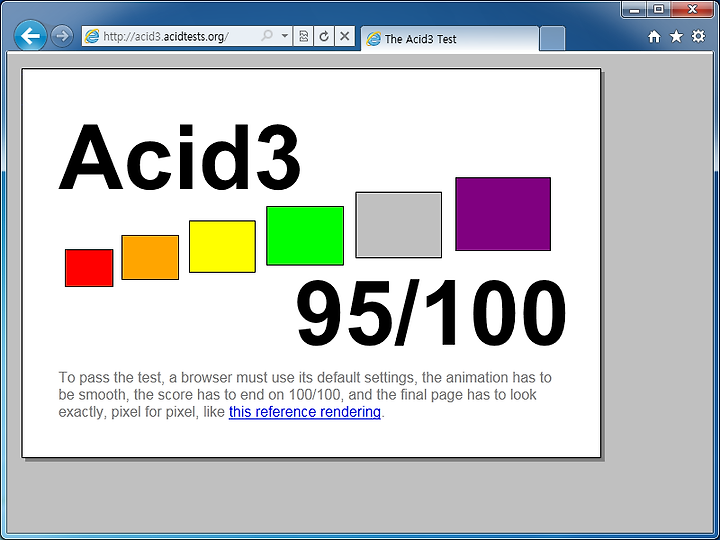Click the purple box
The width and height of the screenshot is (720, 540).
503,214
